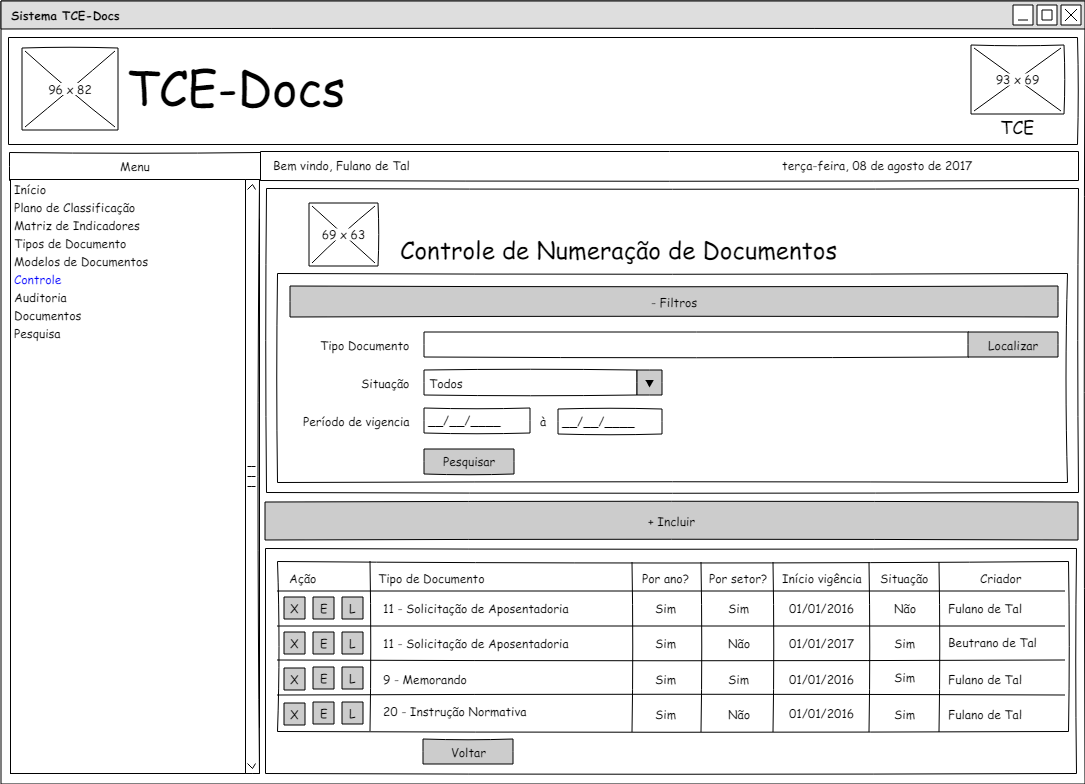Click the menu scrollbar down arrow
The image size is (1085, 784).
click(251, 766)
